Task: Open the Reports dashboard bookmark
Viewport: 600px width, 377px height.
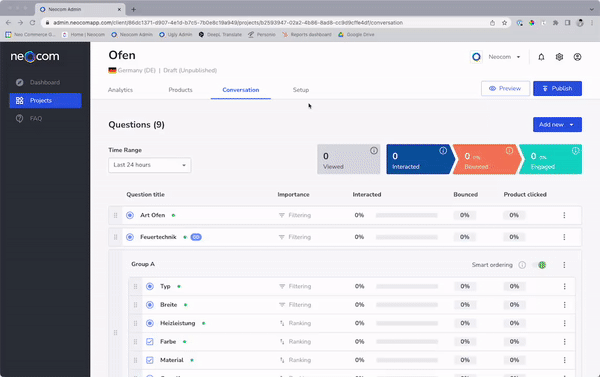Action: point(307,34)
